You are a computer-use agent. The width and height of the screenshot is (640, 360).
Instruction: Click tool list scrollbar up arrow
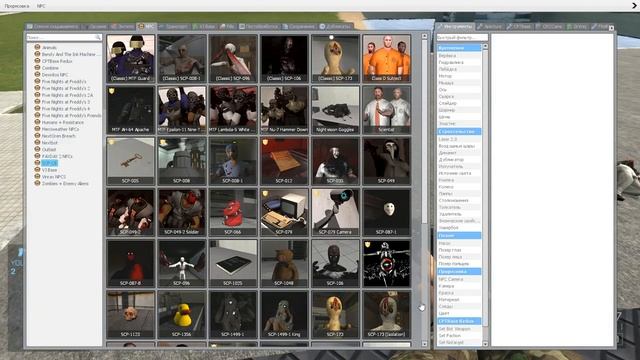(485, 46)
